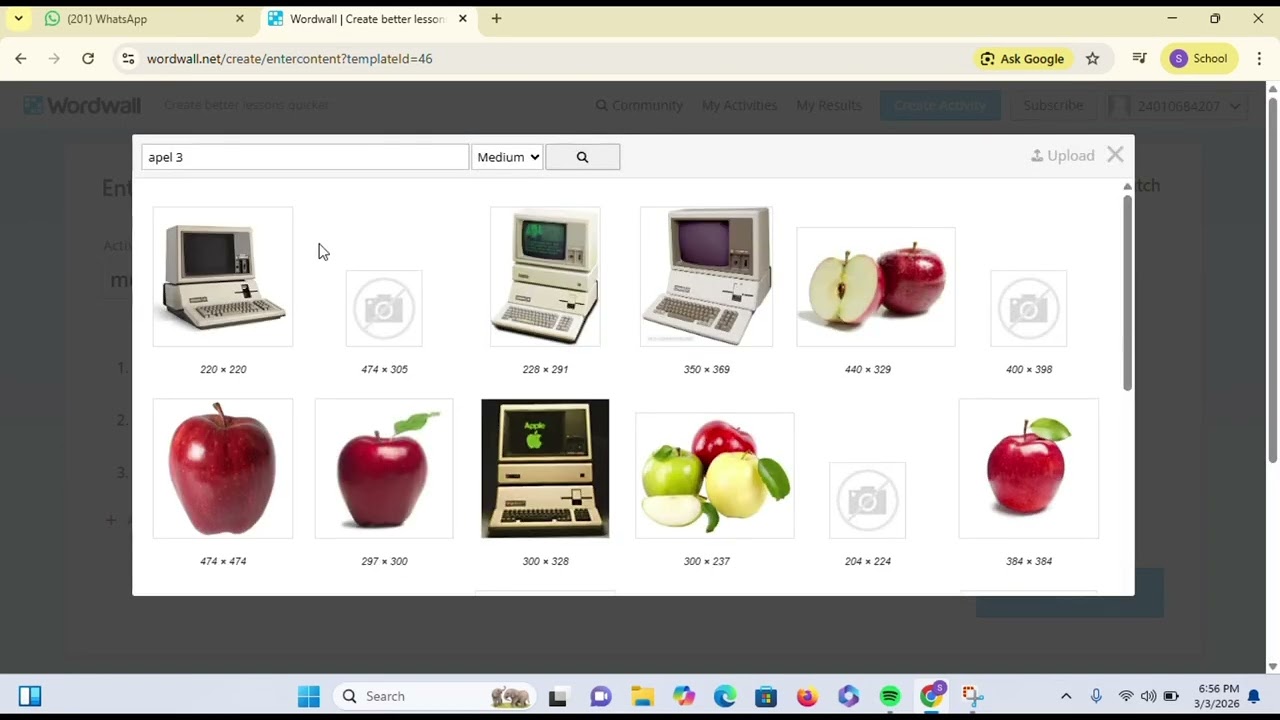Click the microphone icon in system tray
The height and width of the screenshot is (720, 1280).
[1096, 696]
